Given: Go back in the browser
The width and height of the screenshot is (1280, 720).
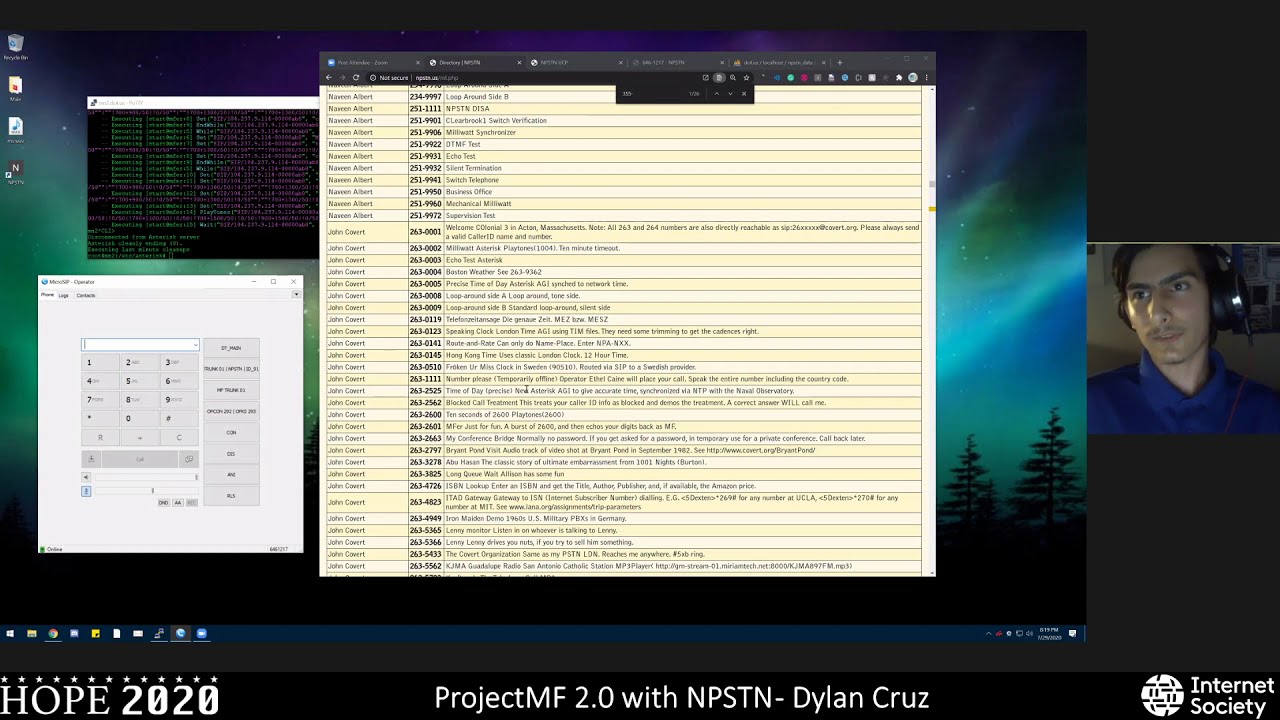Looking at the screenshot, I should [x=329, y=77].
